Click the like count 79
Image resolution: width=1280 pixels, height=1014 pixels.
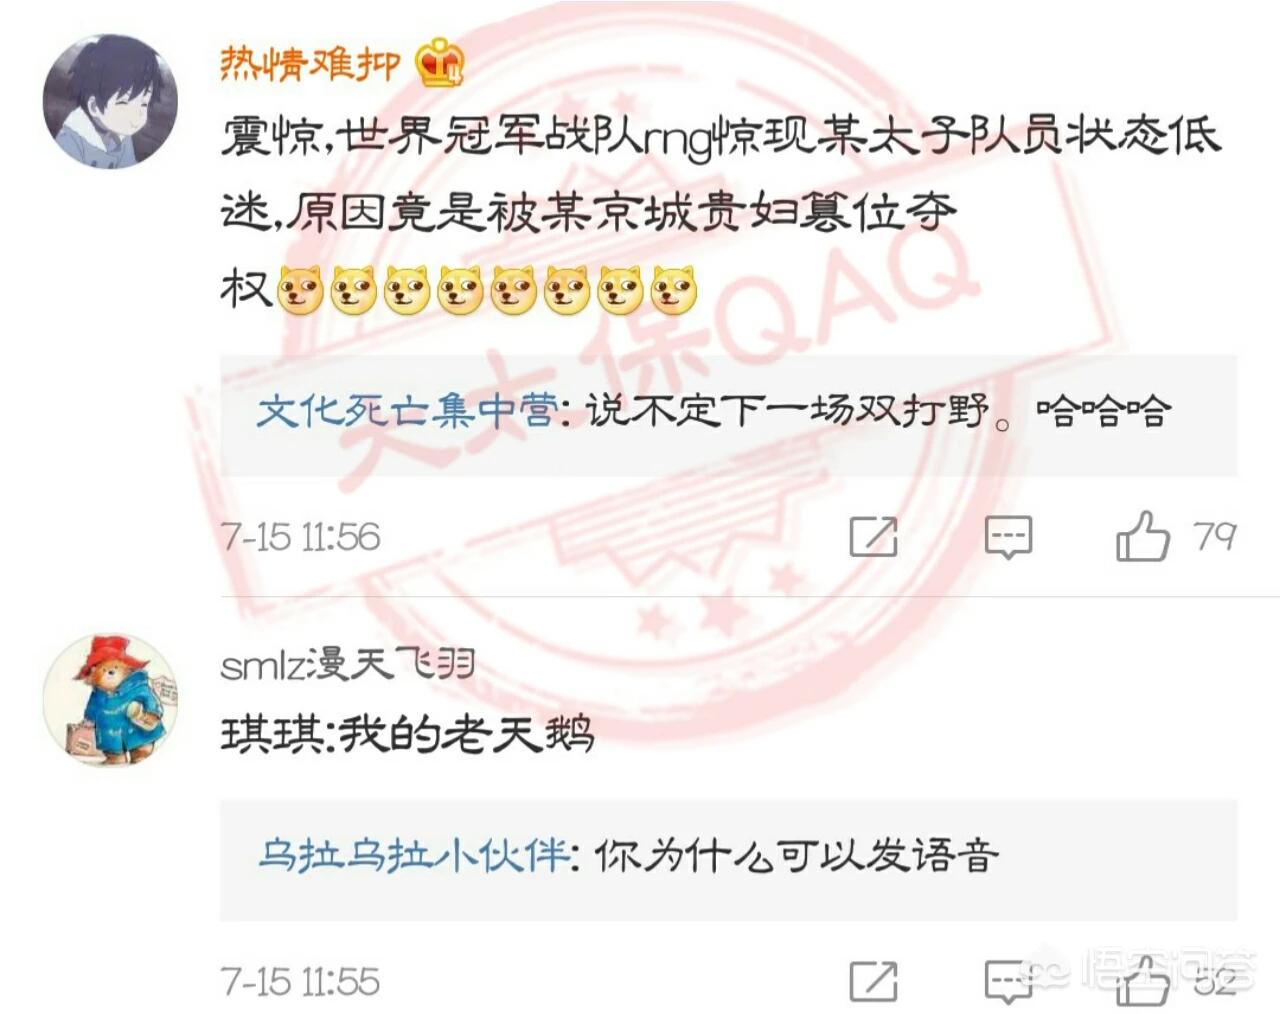(x=1215, y=537)
